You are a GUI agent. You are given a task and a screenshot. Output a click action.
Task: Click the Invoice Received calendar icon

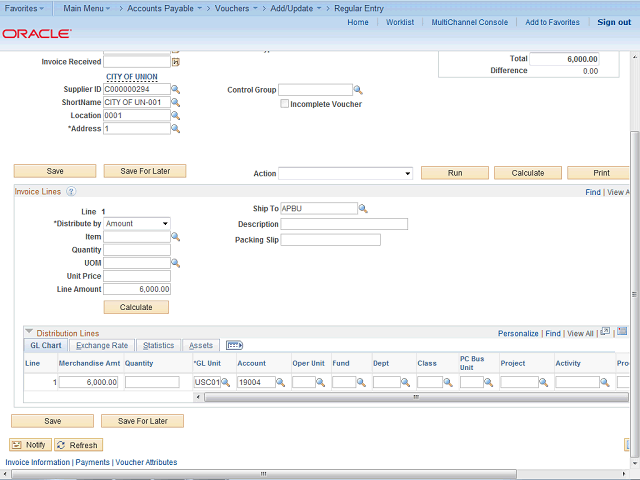point(175,62)
